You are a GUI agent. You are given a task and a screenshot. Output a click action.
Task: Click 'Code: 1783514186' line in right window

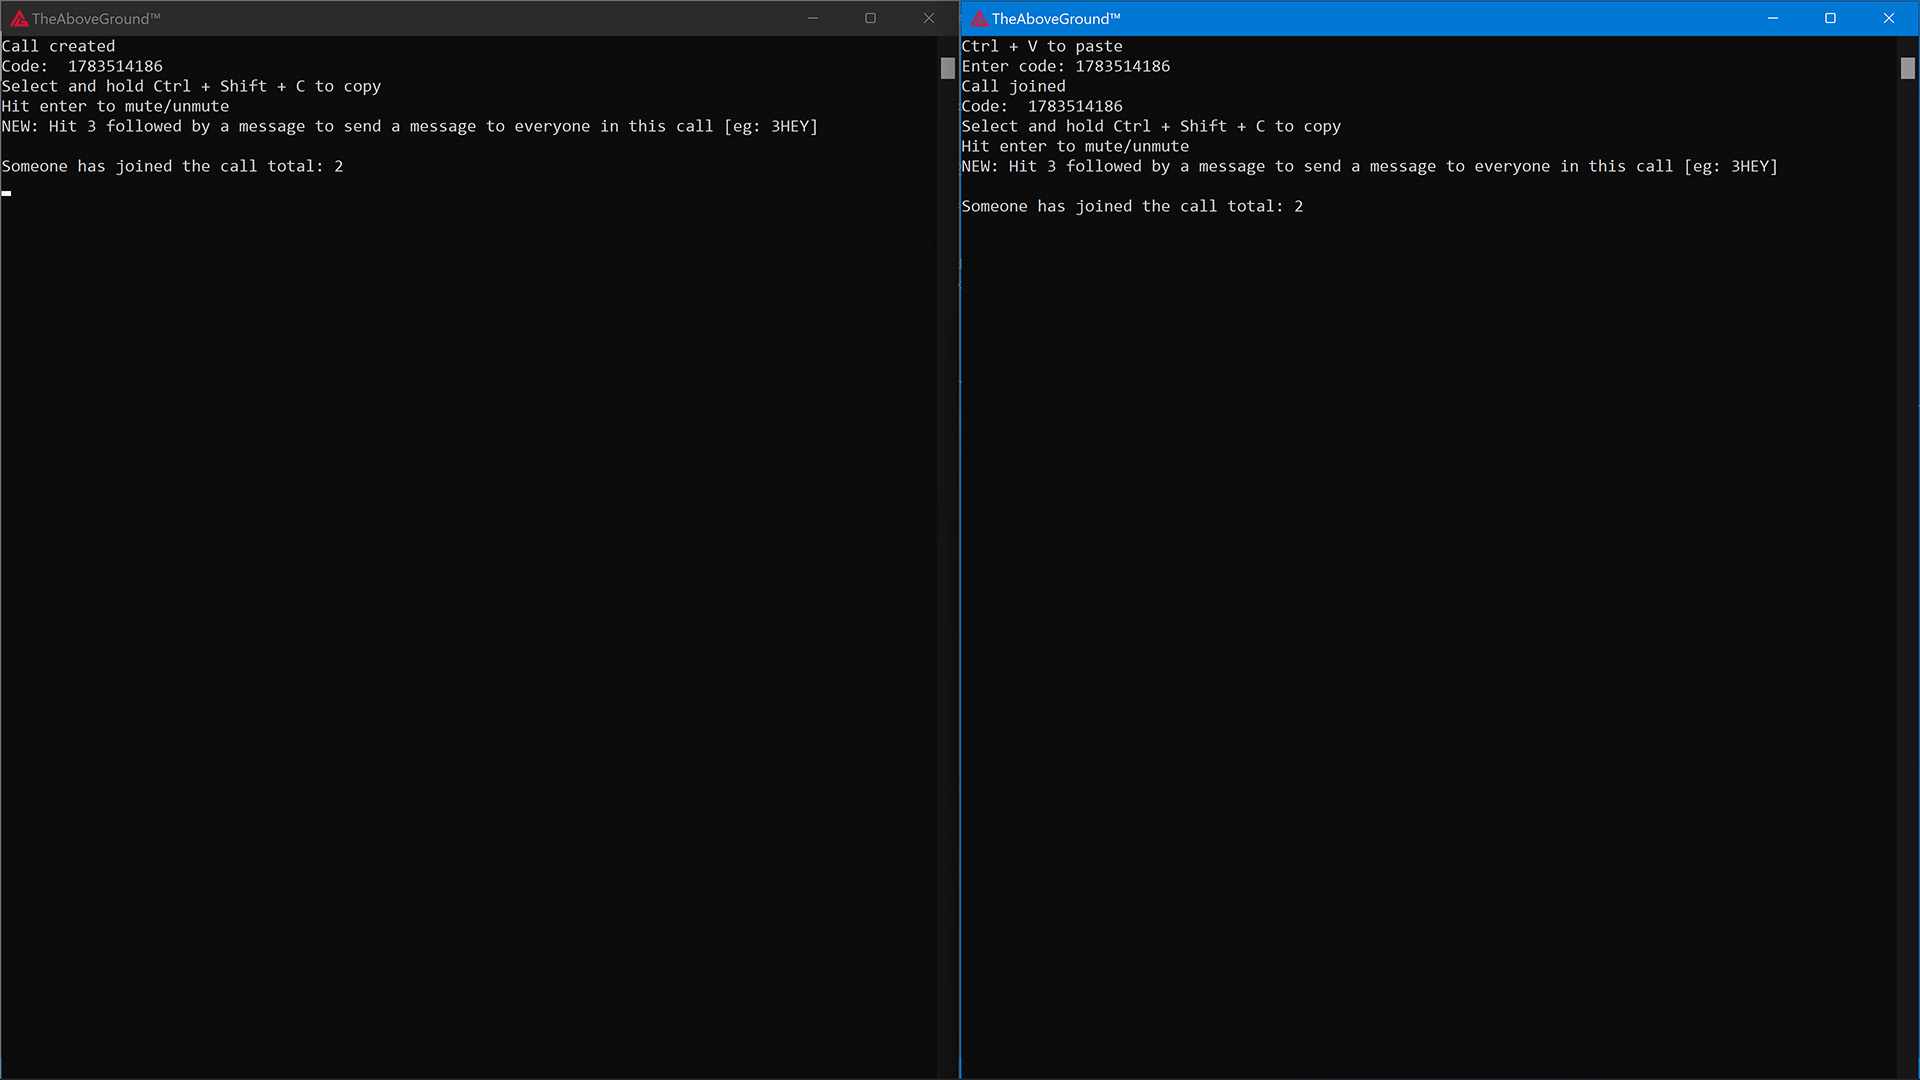(1042, 106)
